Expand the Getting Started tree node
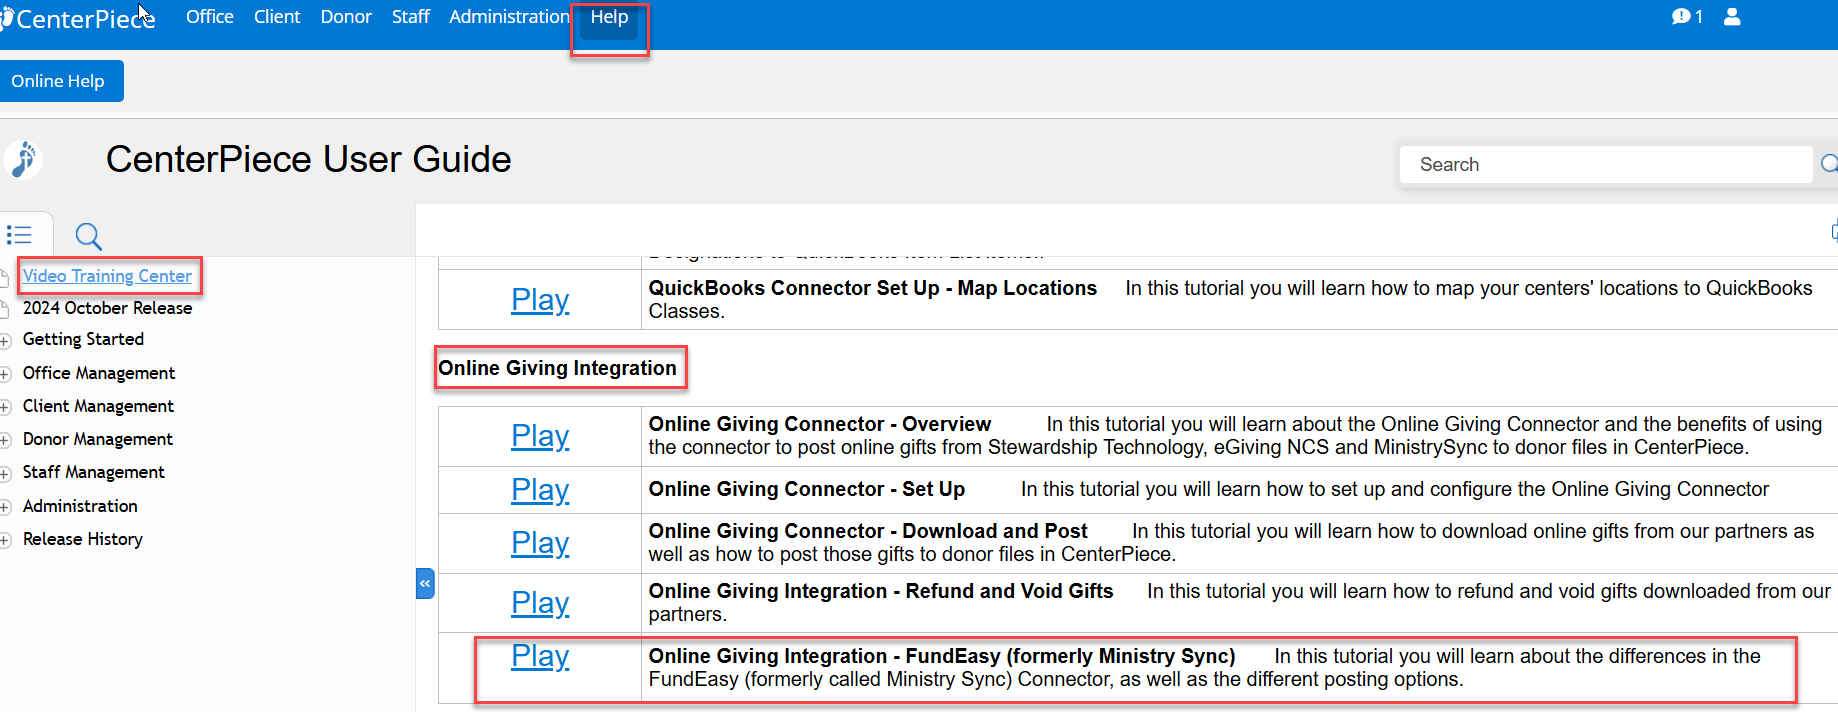The width and height of the screenshot is (1838, 712). (5, 341)
